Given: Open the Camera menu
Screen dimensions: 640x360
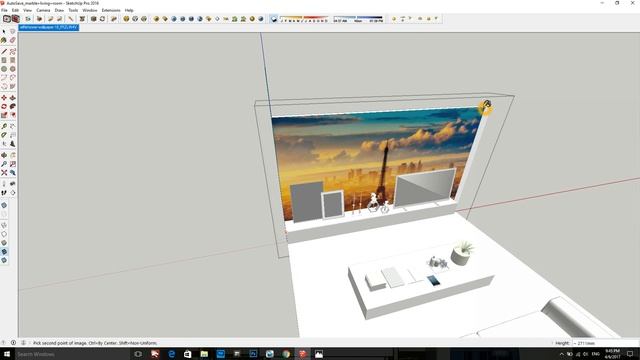Looking at the screenshot, I should click(43, 10).
